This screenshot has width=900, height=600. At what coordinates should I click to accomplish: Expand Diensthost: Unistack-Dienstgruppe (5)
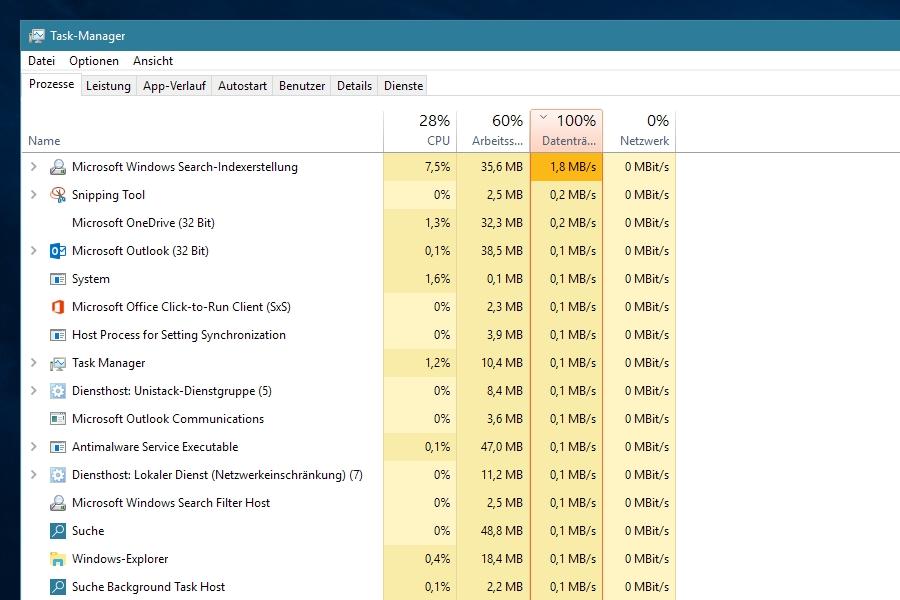(x=34, y=391)
